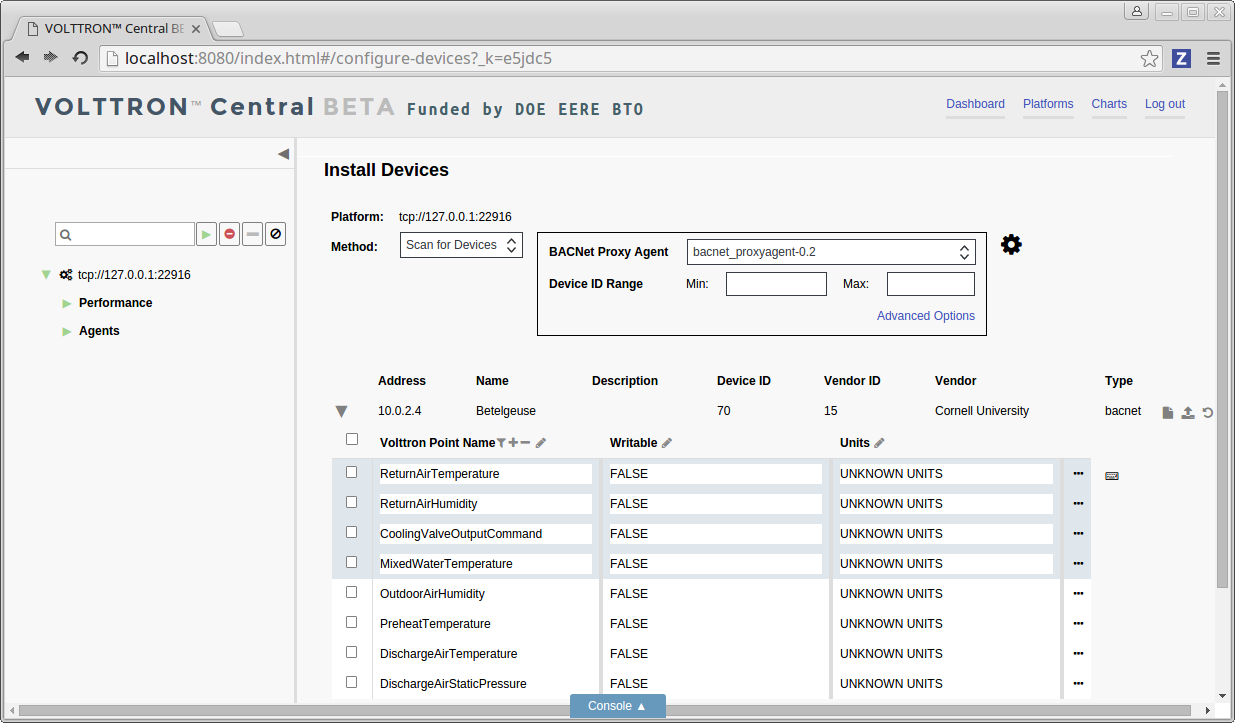Open the ellipsis menu for DischargeAirTemperature row
1235x723 pixels.
pos(1078,654)
